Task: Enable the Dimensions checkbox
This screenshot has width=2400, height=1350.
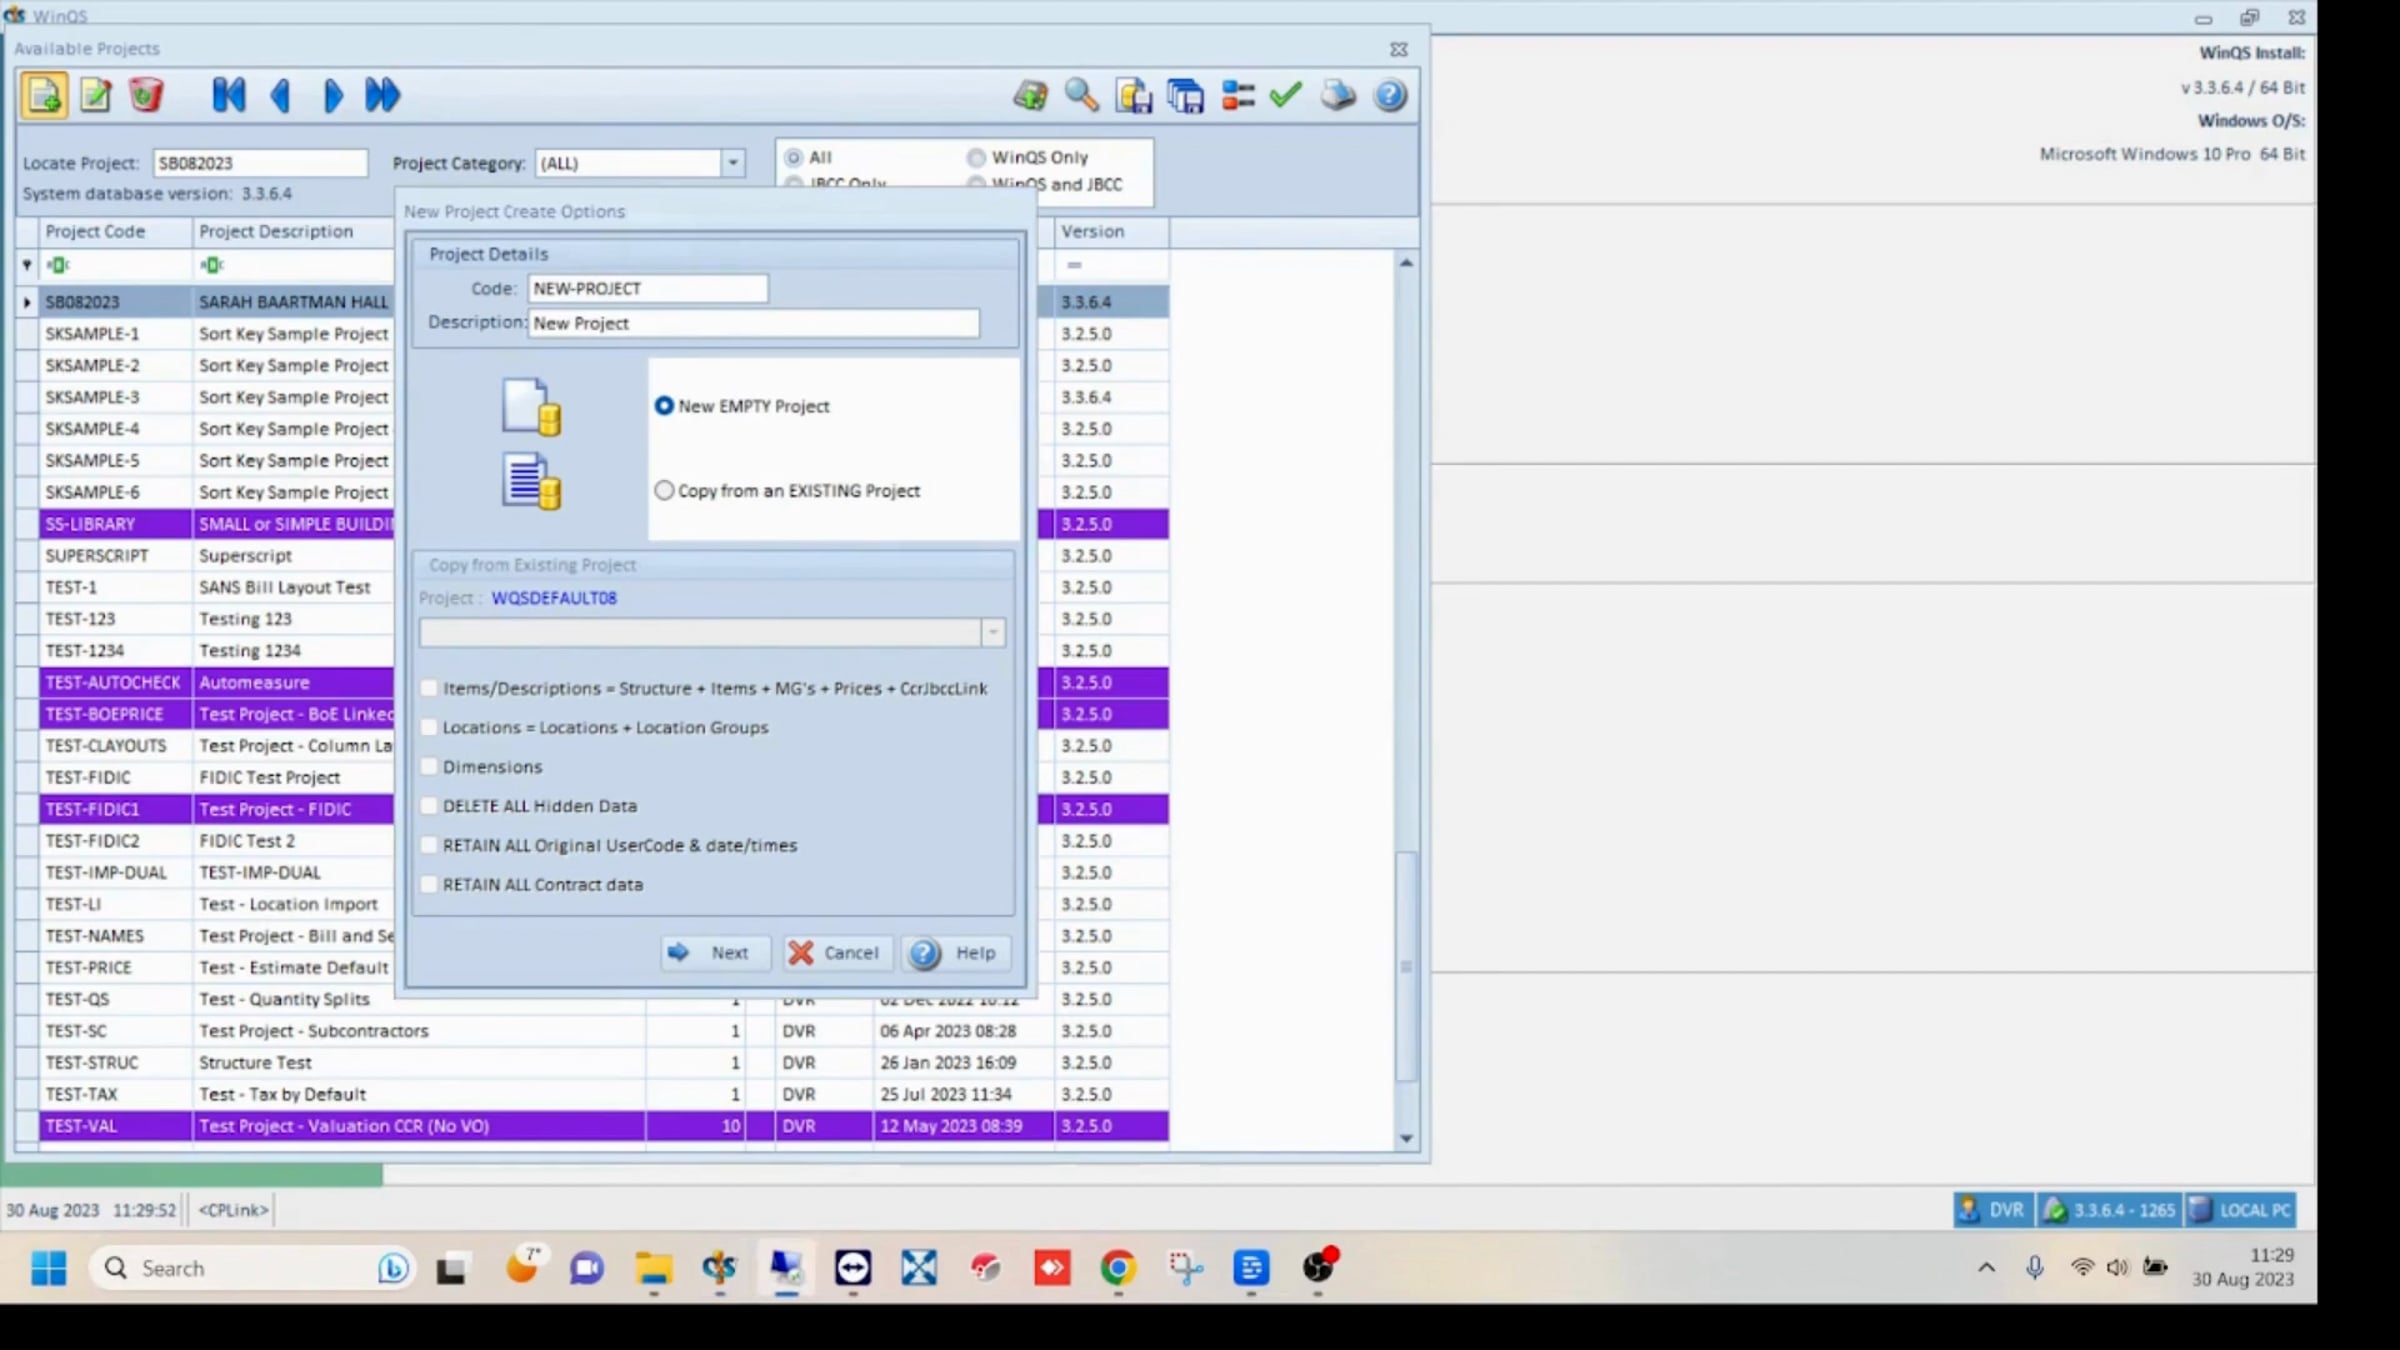Action: pos(430,767)
